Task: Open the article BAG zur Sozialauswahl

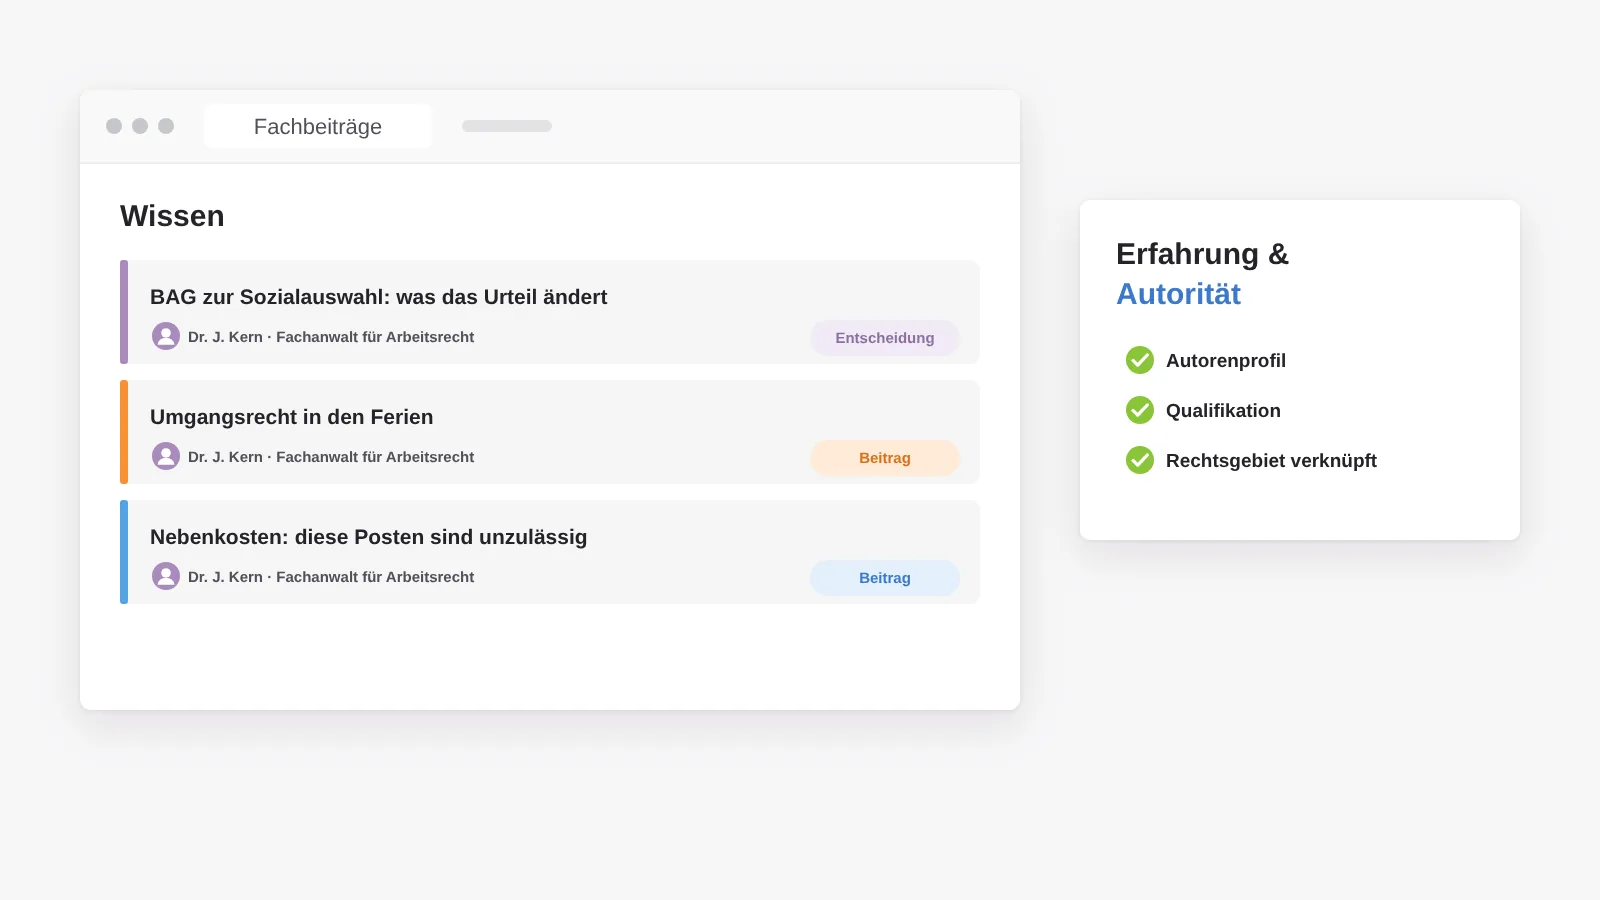Action: pos(378,297)
